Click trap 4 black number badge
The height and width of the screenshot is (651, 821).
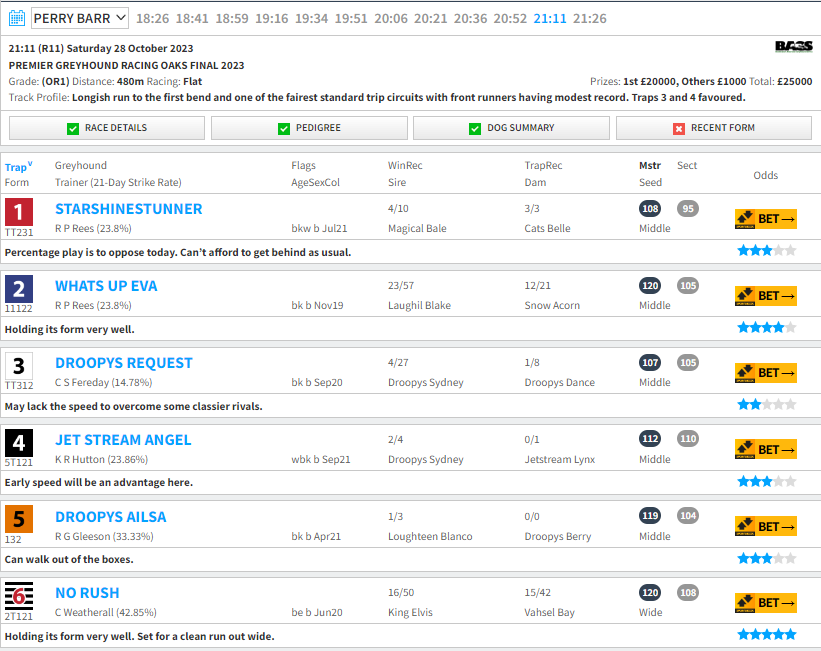(x=19, y=443)
